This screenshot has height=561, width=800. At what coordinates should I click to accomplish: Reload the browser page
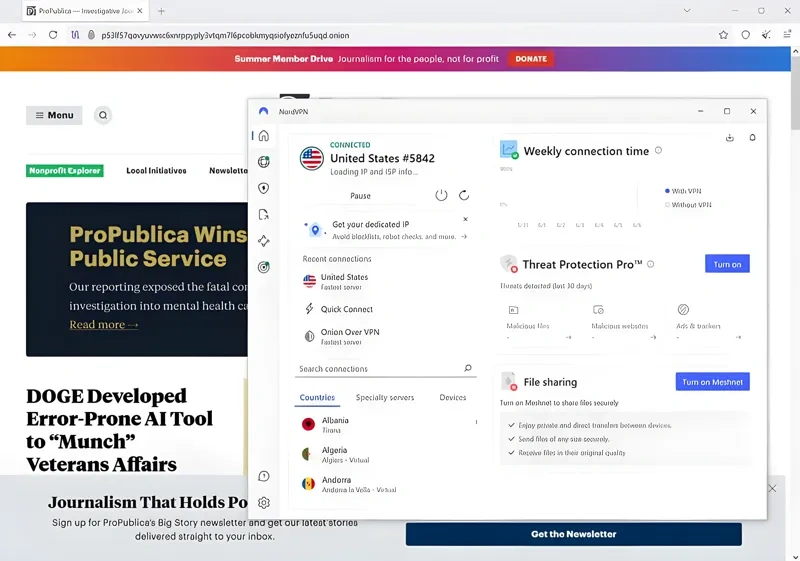(53, 35)
